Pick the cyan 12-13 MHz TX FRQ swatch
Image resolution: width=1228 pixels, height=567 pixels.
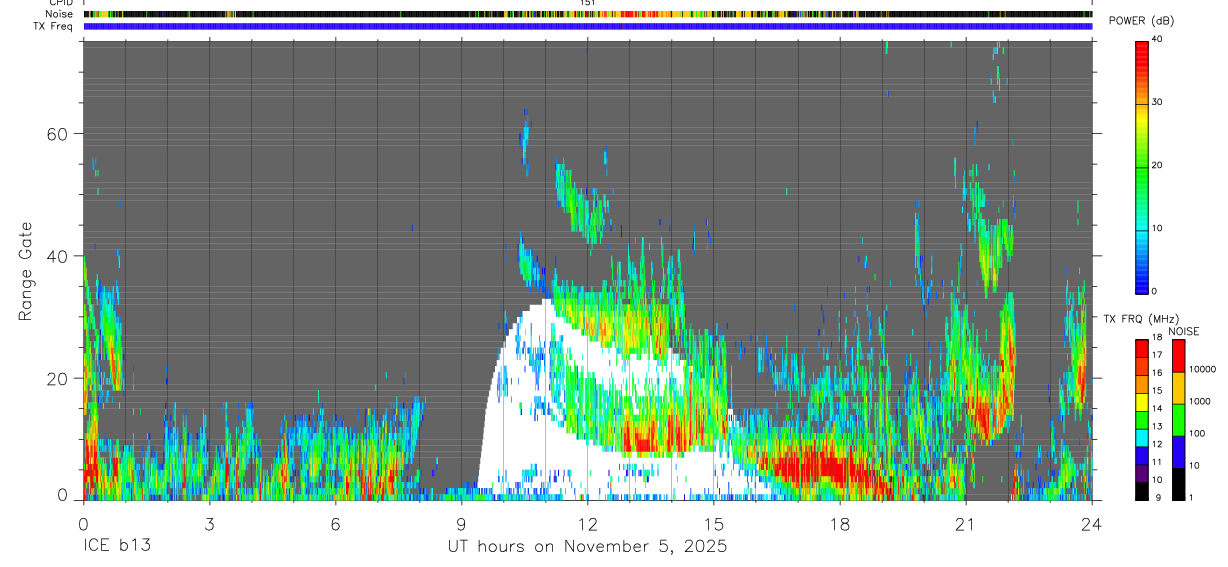coord(1141,436)
